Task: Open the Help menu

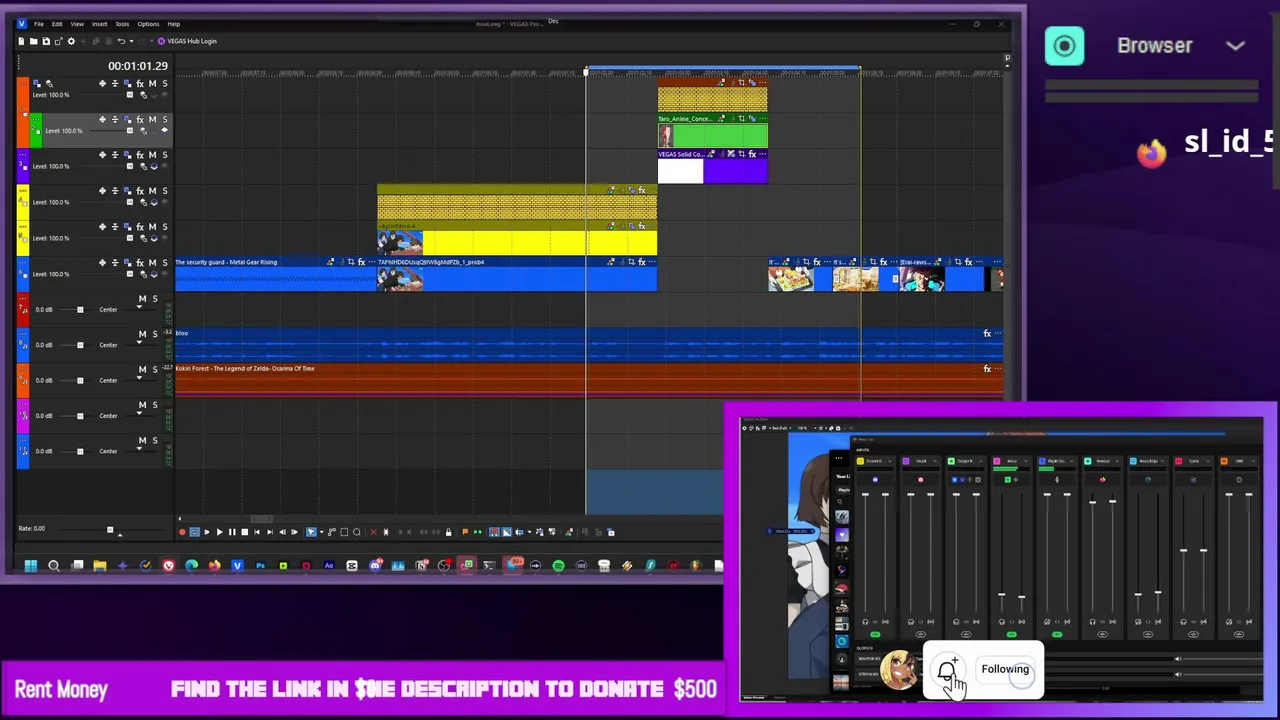Action: (174, 24)
